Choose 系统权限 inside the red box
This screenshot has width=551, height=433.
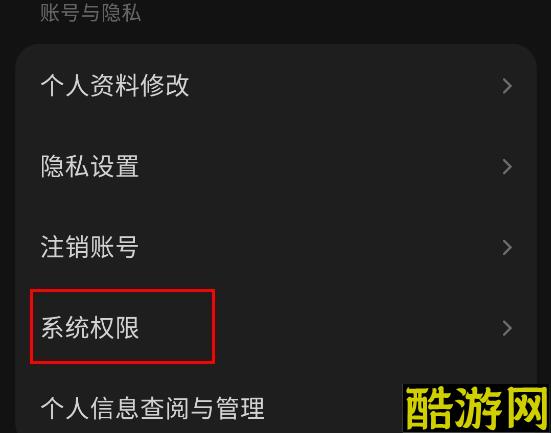pos(90,328)
